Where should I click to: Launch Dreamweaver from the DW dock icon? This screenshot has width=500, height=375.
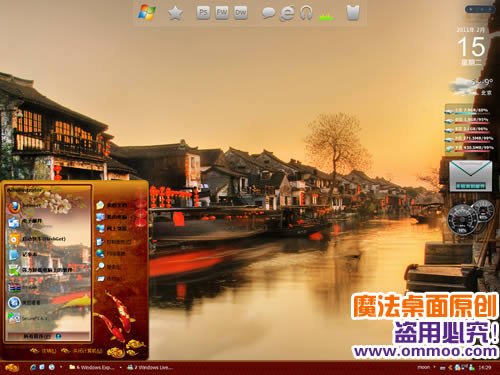tap(241, 13)
